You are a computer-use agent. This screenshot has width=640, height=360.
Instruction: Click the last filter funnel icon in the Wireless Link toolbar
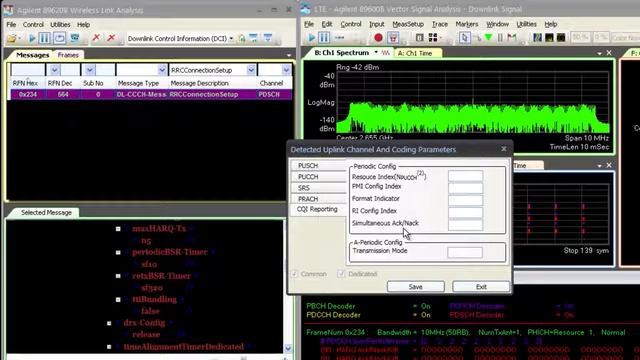268,38
